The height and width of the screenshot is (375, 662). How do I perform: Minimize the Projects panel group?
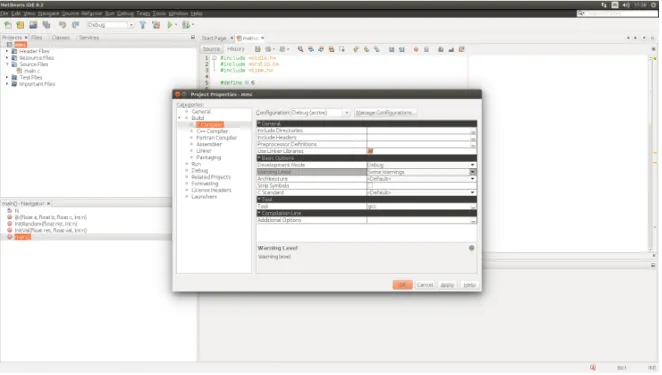[x=193, y=37]
